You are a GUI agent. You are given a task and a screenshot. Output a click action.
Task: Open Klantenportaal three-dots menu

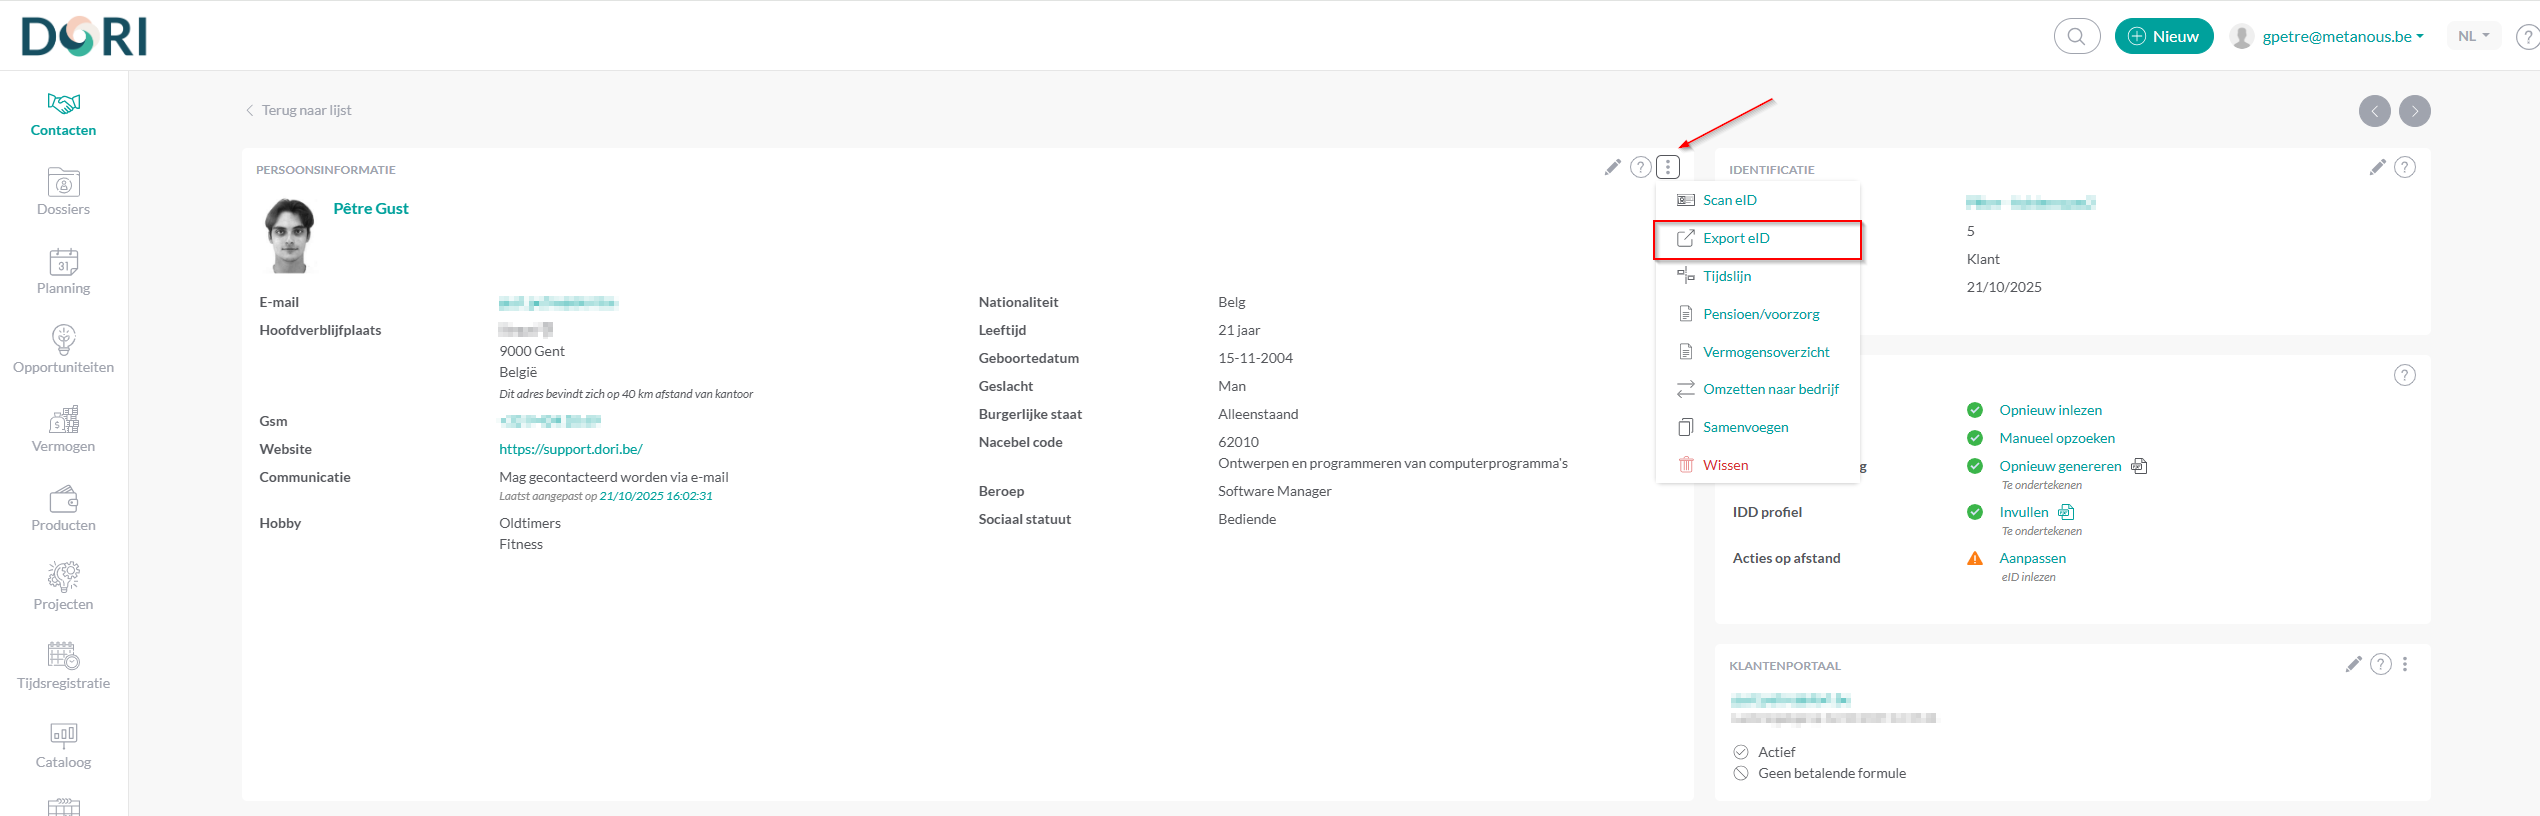pos(2405,664)
